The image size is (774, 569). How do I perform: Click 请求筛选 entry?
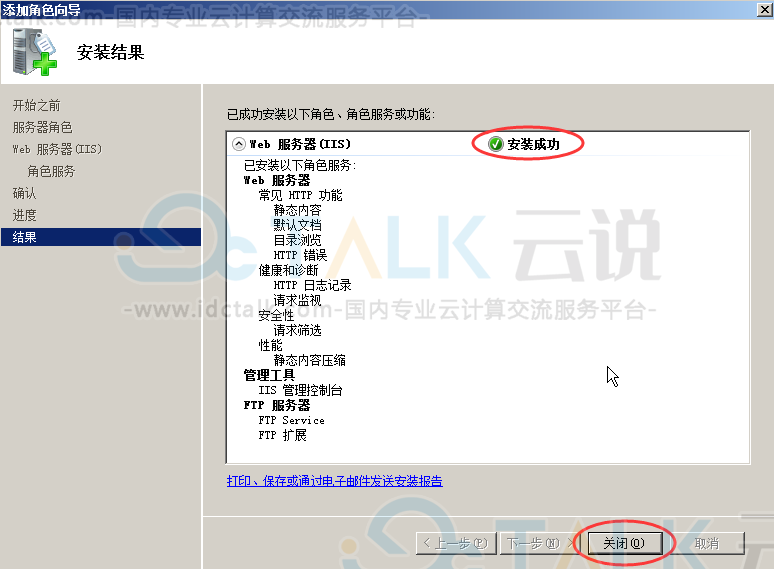click(297, 330)
